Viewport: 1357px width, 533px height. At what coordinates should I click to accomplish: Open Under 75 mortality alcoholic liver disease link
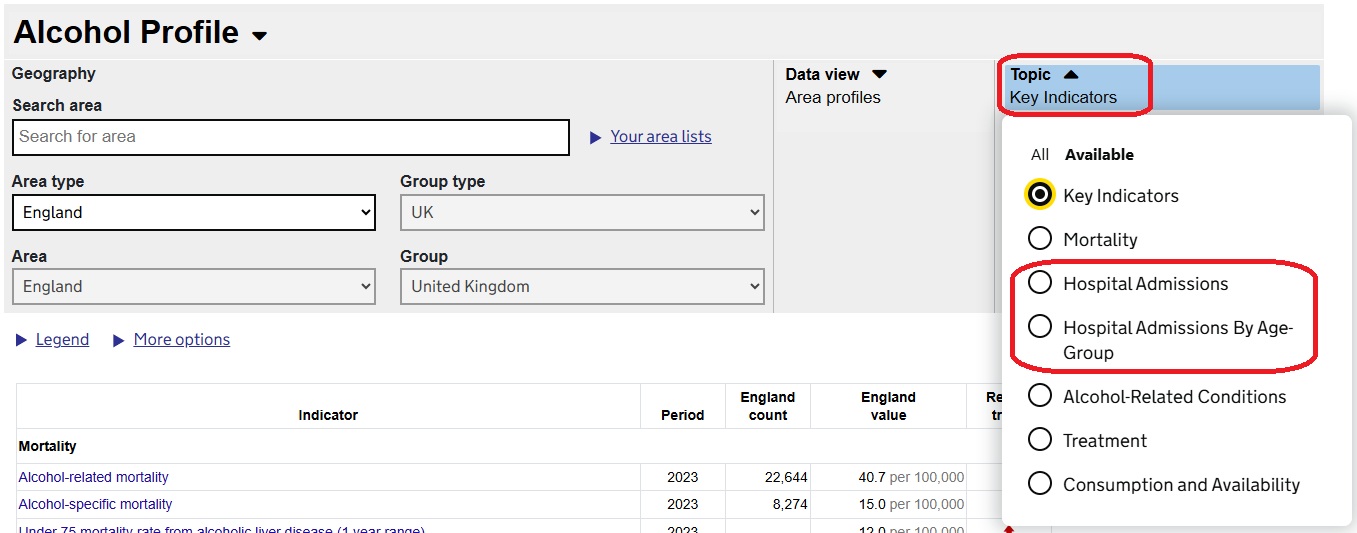tap(221, 528)
